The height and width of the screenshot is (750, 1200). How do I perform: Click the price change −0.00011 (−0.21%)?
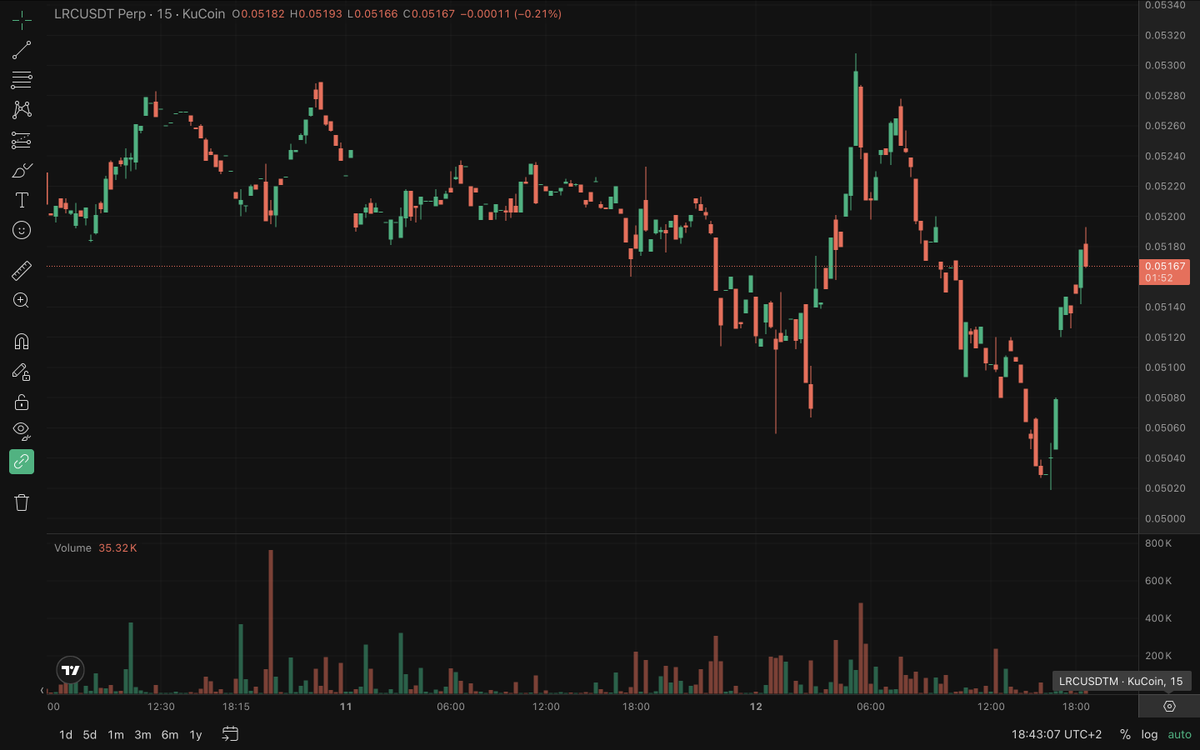[x=513, y=14]
